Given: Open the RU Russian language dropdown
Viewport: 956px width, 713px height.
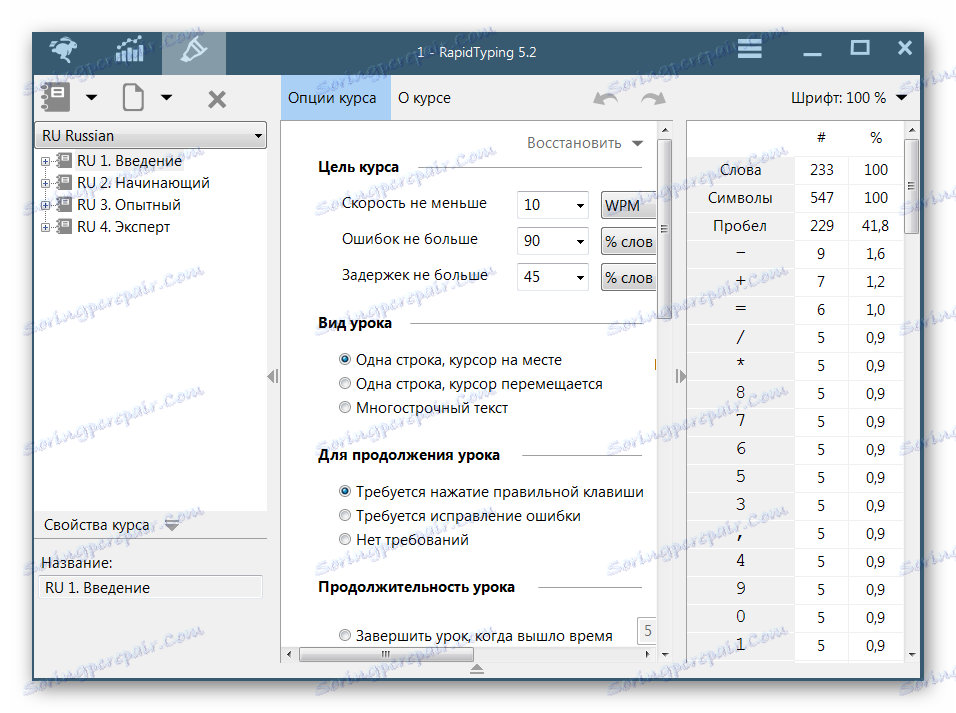Looking at the screenshot, I should pos(151,135).
